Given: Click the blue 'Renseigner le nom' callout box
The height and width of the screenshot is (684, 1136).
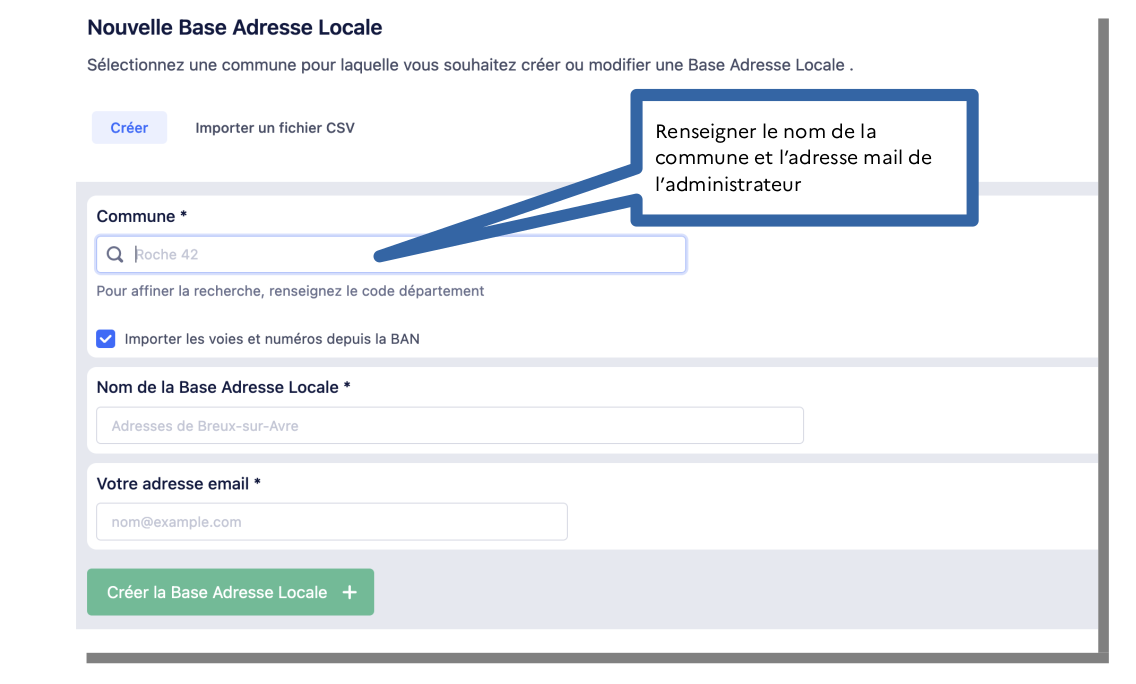Looking at the screenshot, I should (x=805, y=157).
